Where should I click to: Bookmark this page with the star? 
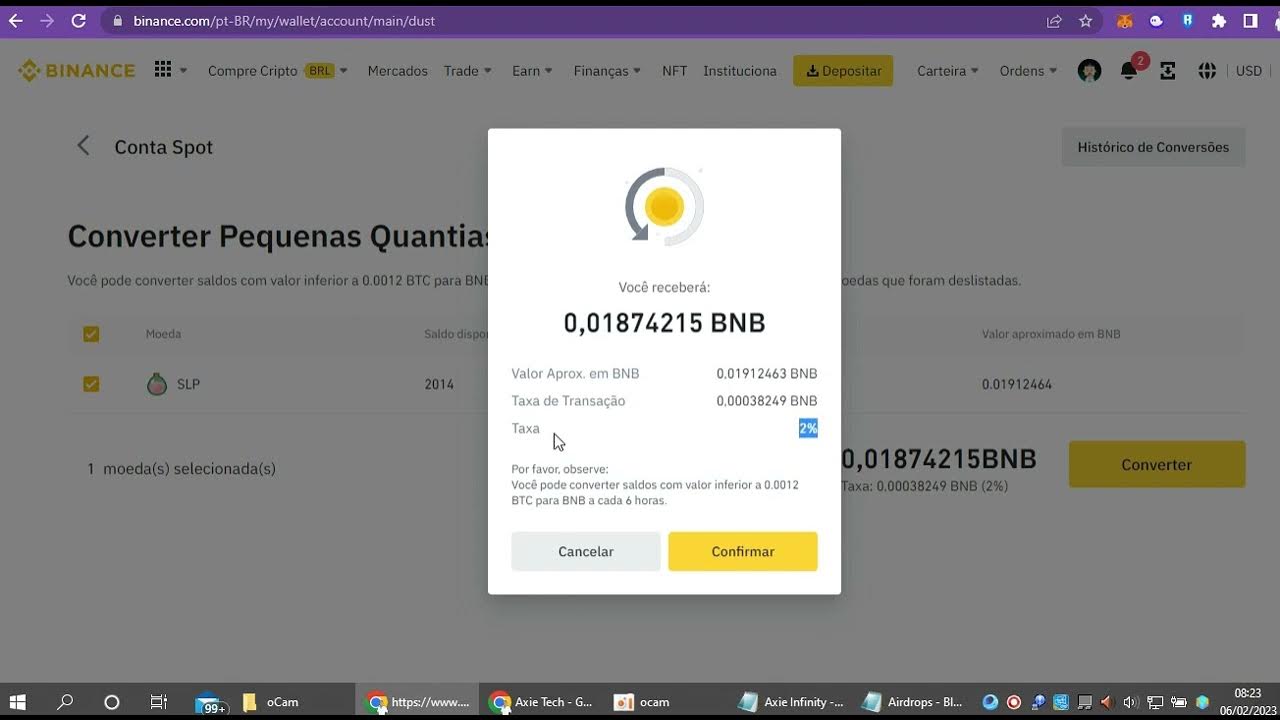tap(1085, 20)
